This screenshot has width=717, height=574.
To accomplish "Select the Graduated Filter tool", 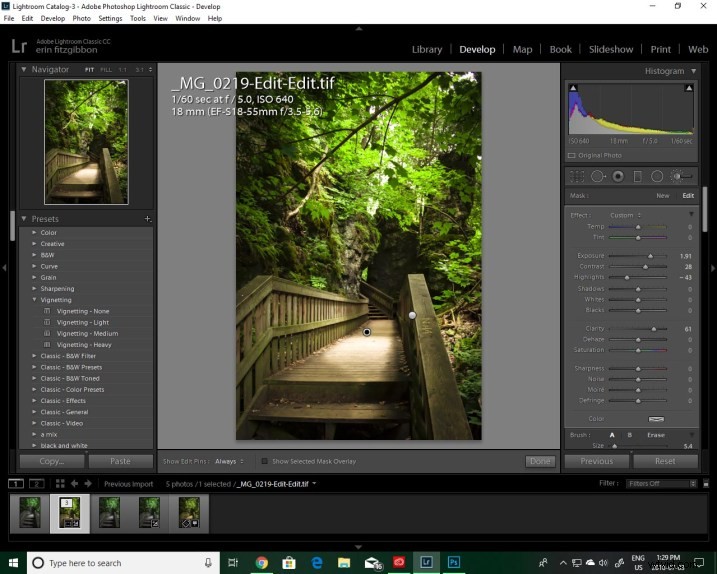I will [x=637, y=176].
